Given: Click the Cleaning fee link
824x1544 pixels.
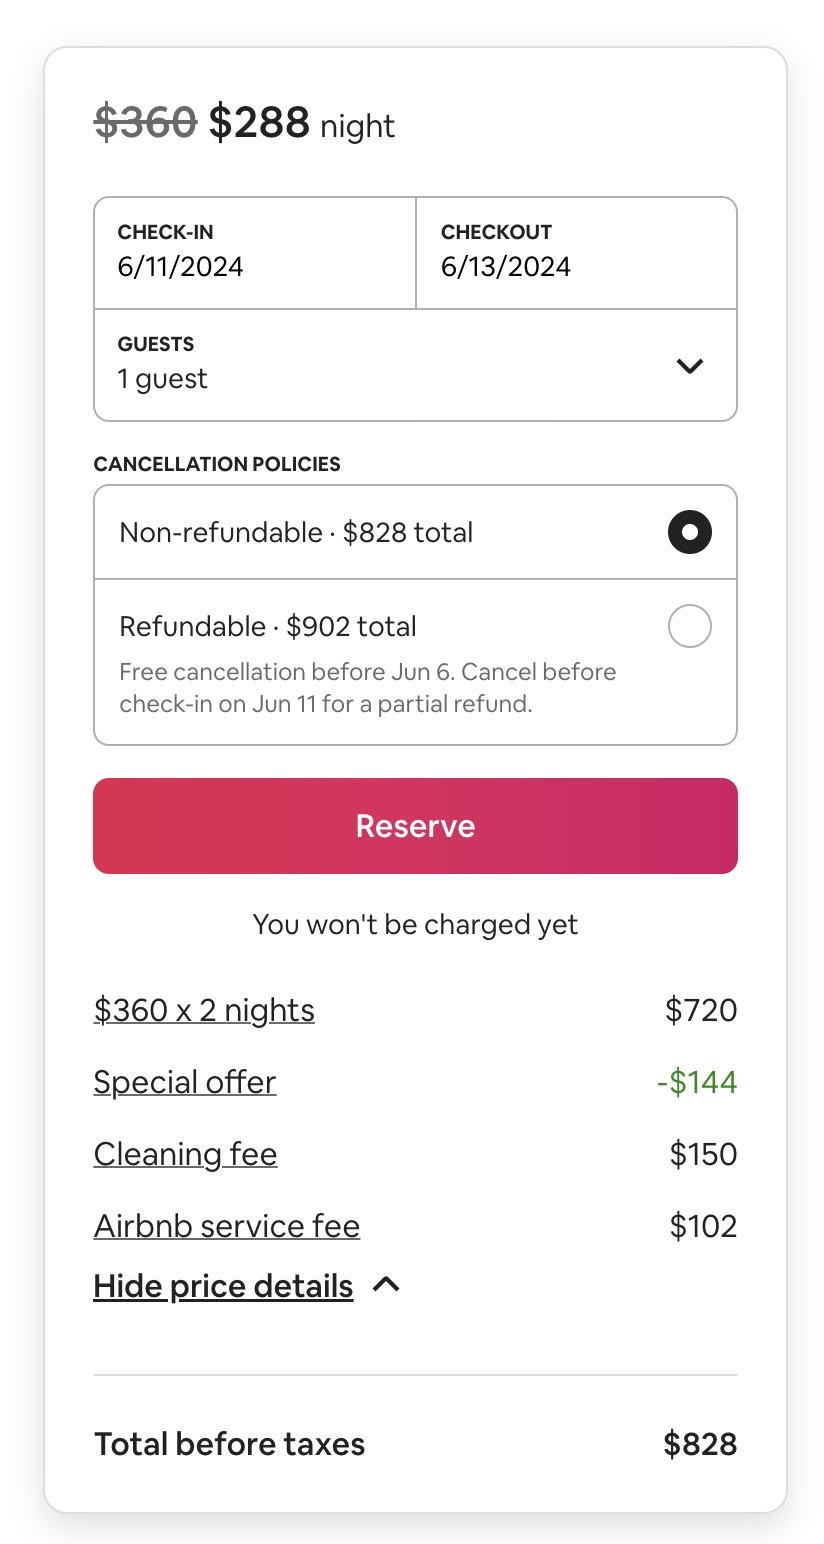Looking at the screenshot, I should click(185, 1154).
